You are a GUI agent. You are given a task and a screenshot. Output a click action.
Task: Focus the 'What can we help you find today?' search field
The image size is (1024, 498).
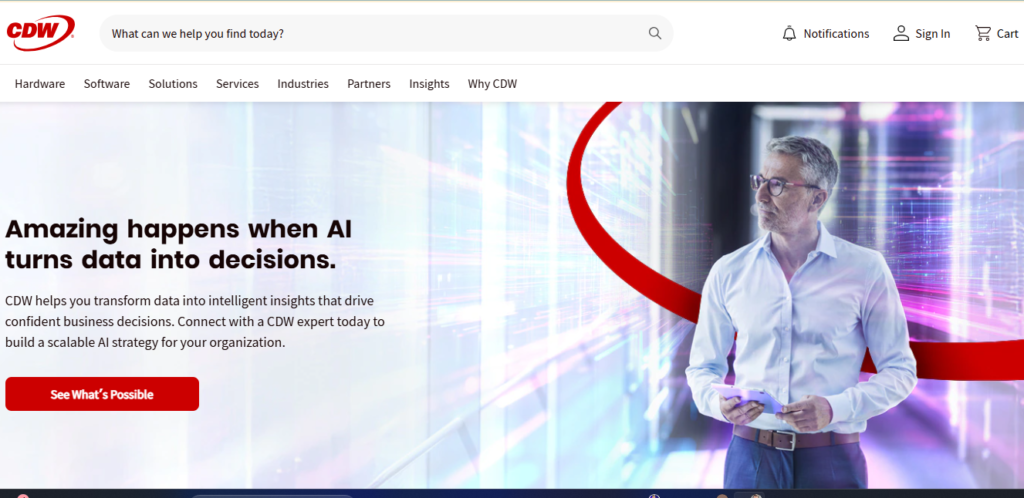click(x=386, y=33)
